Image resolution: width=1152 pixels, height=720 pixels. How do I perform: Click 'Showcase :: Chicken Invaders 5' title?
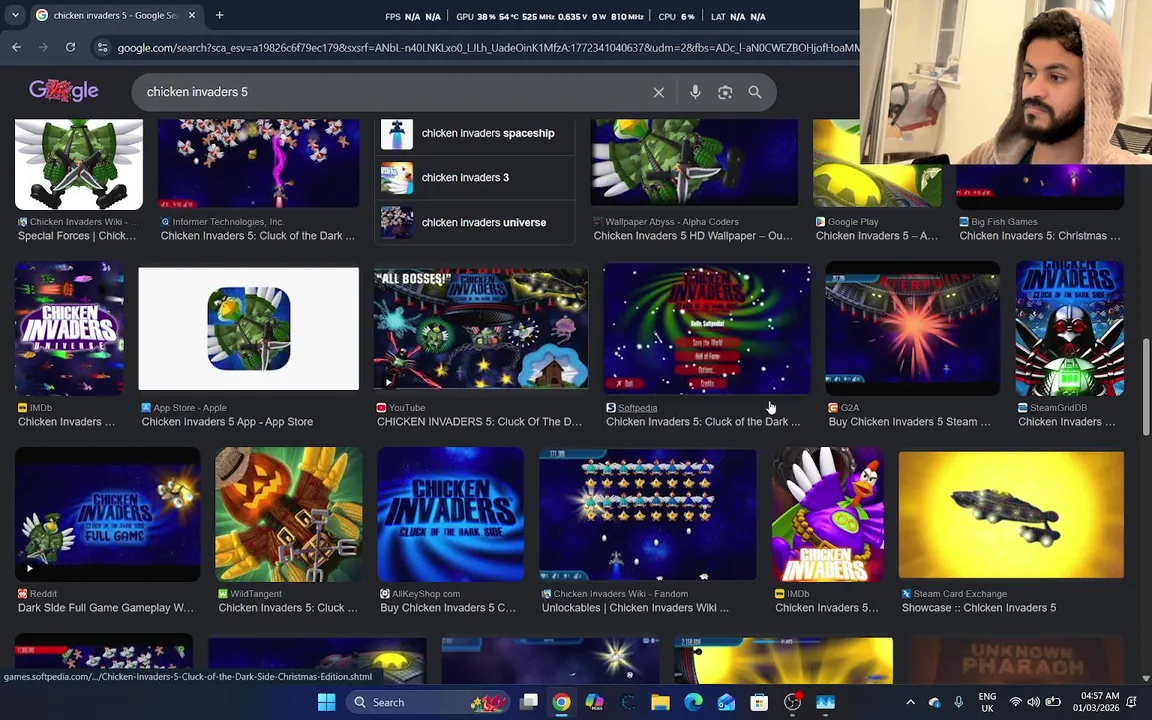[x=979, y=608]
